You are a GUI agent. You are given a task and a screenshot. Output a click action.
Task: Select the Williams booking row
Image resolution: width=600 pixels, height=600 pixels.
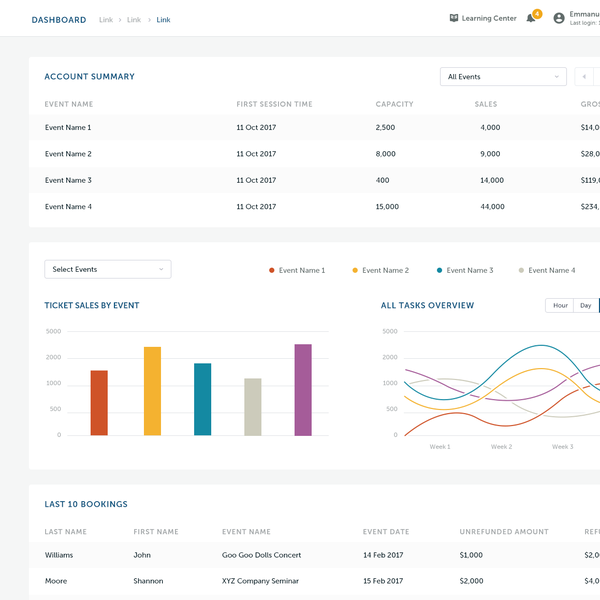315,555
